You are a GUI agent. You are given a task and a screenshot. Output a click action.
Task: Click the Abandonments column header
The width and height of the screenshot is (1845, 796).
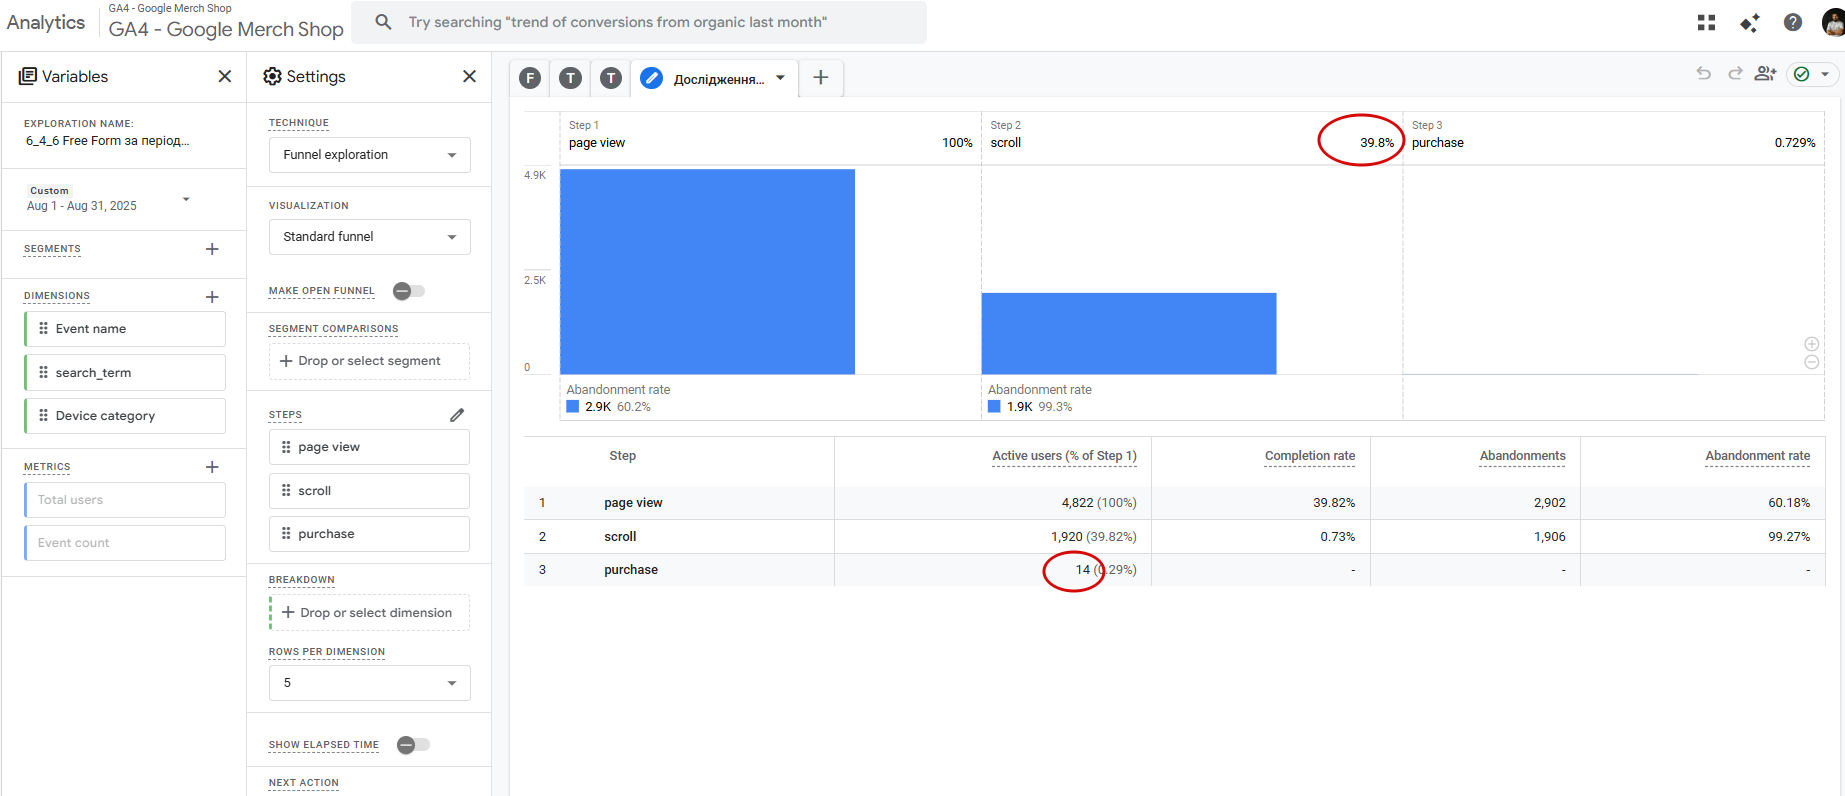coord(1523,456)
